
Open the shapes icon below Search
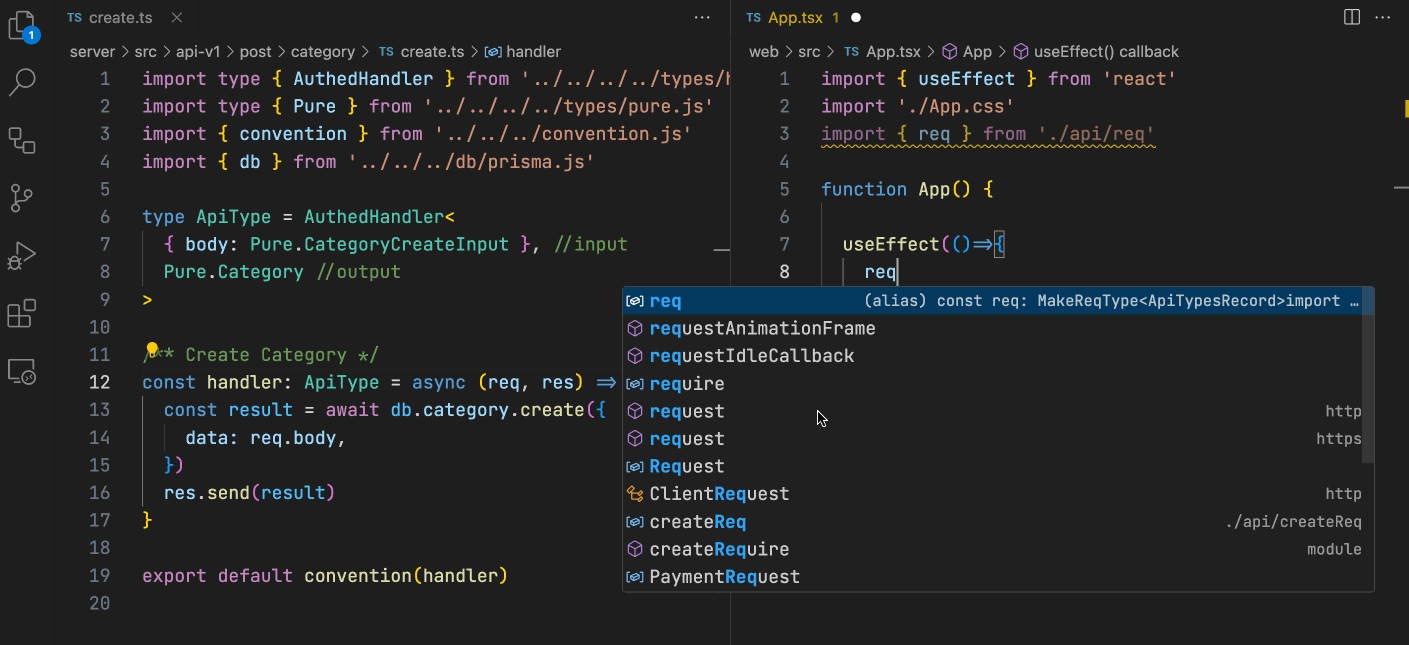point(22,140)
